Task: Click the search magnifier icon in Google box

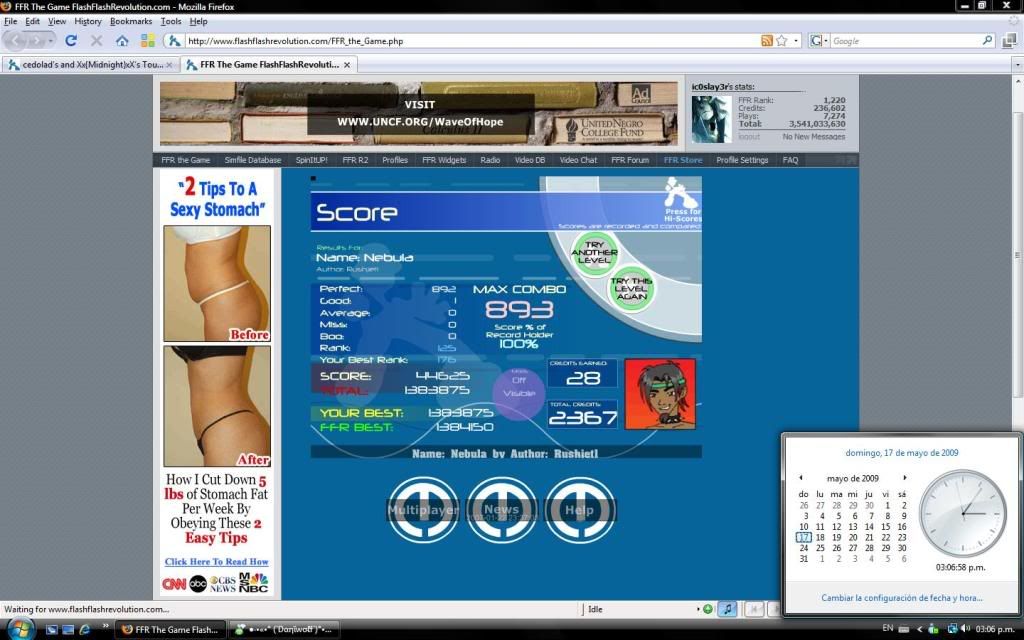Action: (987, 41)
